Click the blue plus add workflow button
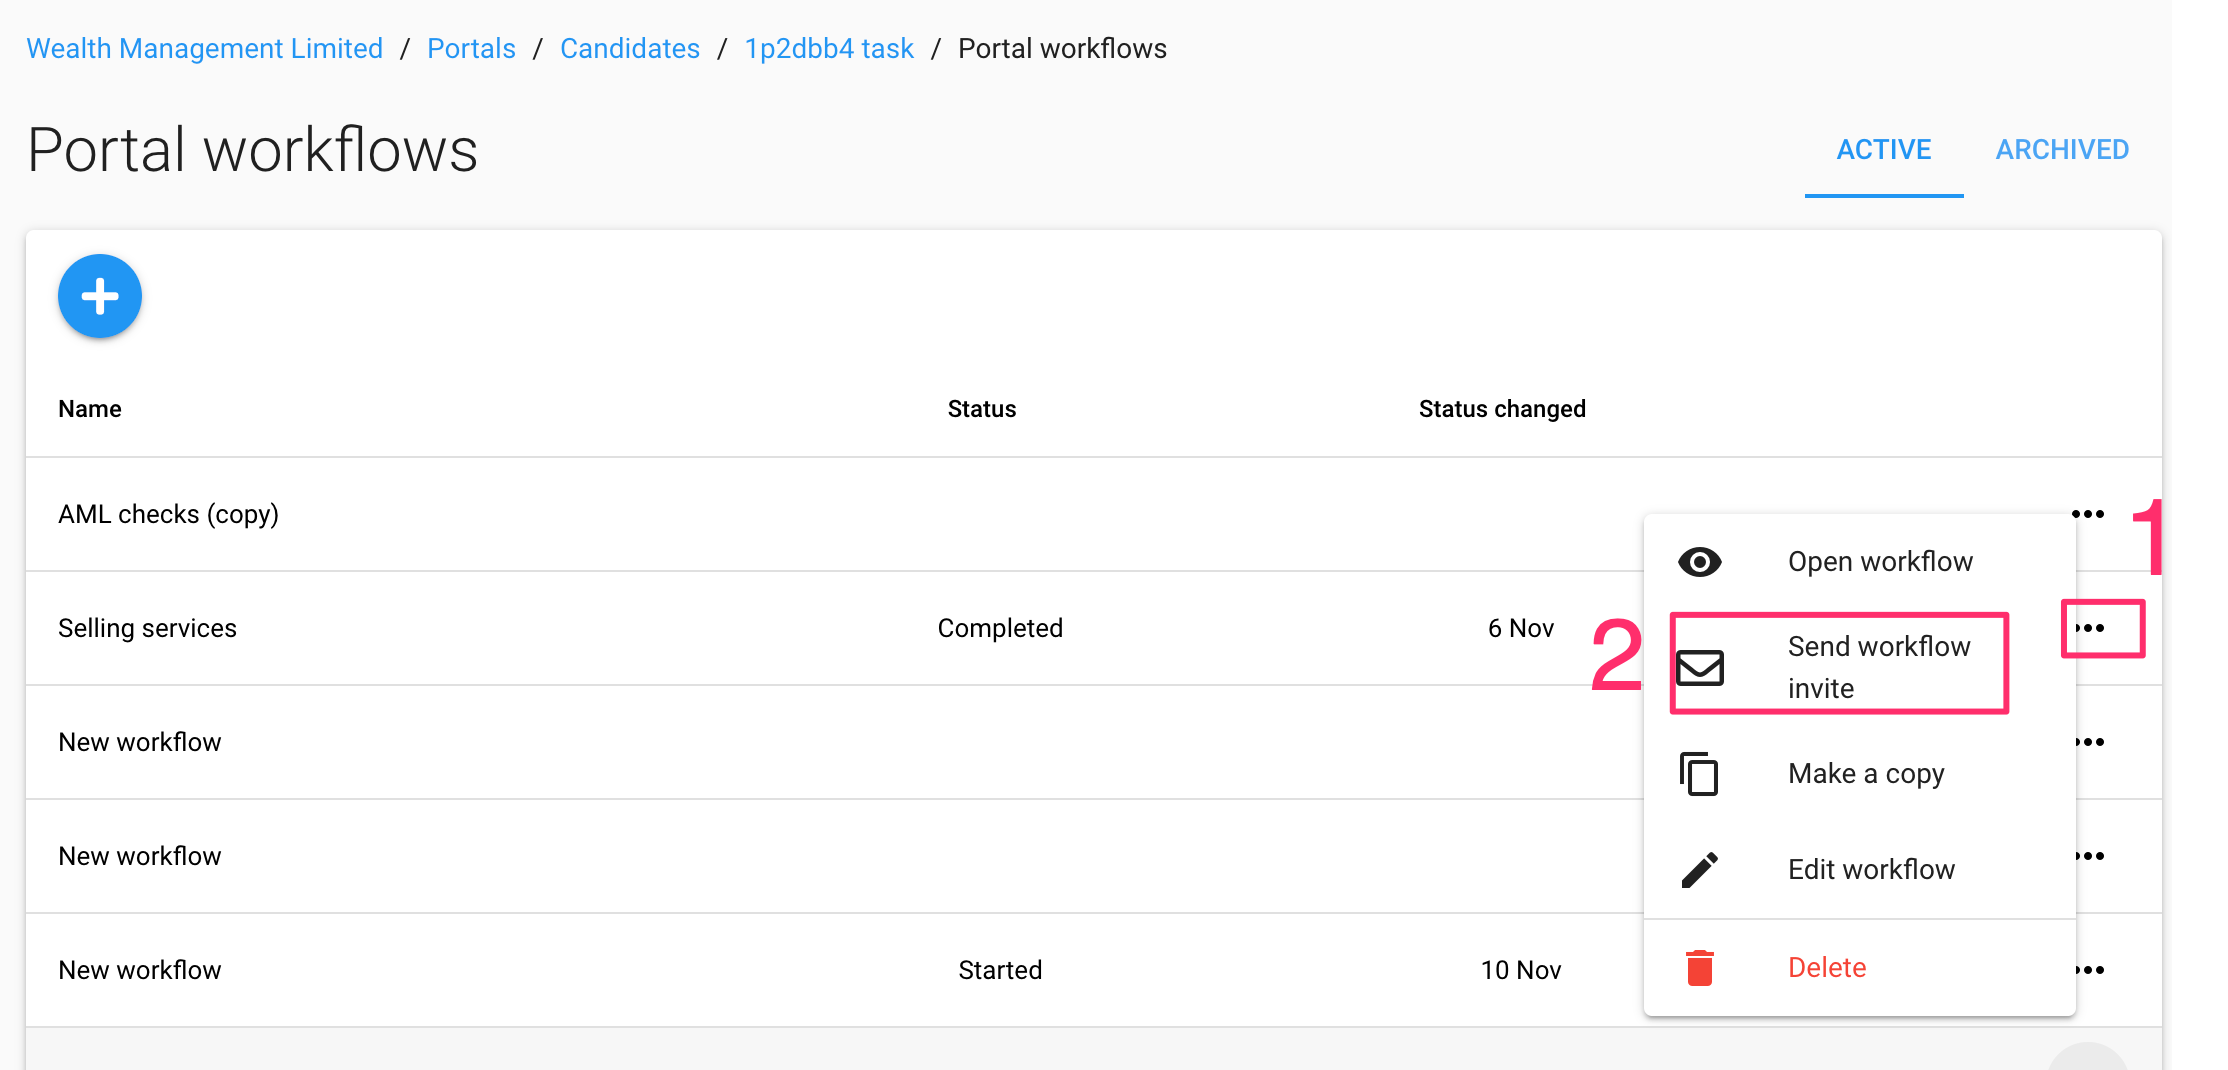Viewport: 2228px width, 1070px height. pos(100,296)
